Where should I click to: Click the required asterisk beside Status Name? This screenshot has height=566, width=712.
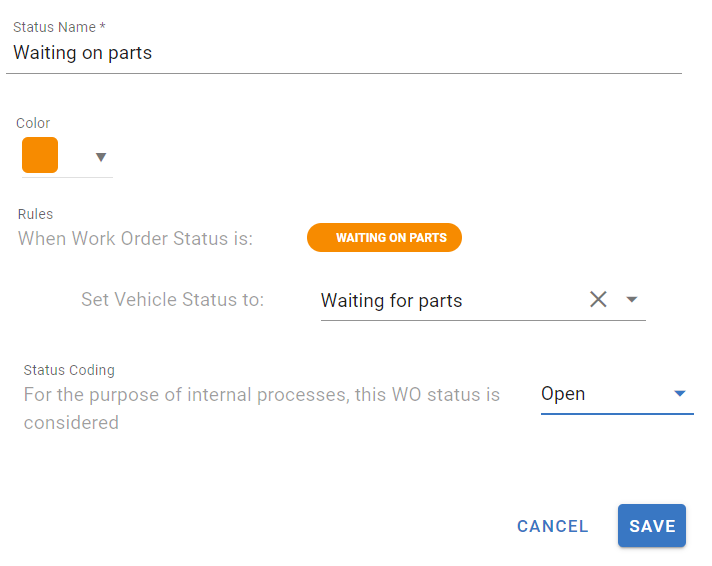(103, 27)
